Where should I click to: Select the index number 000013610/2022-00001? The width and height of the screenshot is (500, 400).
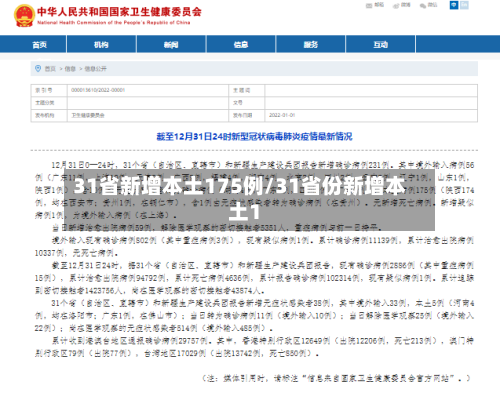click(98, 90)
